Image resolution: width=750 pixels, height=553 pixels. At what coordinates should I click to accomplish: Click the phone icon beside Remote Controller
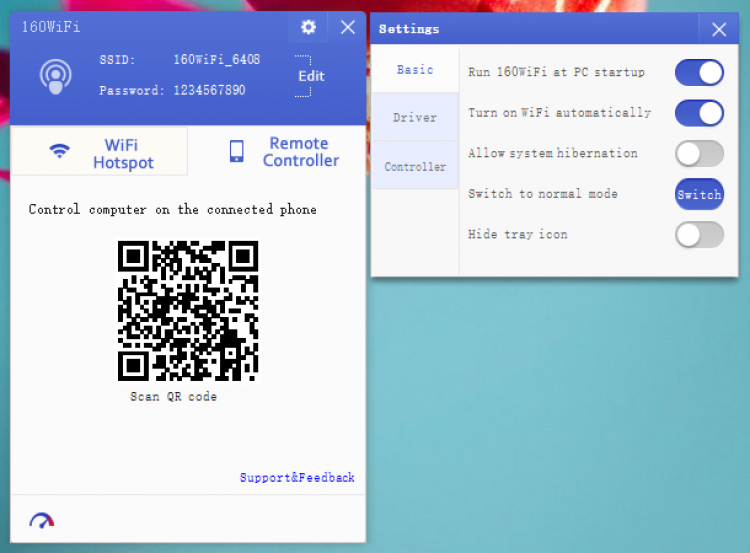pyautogui.click(x=237, y=151)
